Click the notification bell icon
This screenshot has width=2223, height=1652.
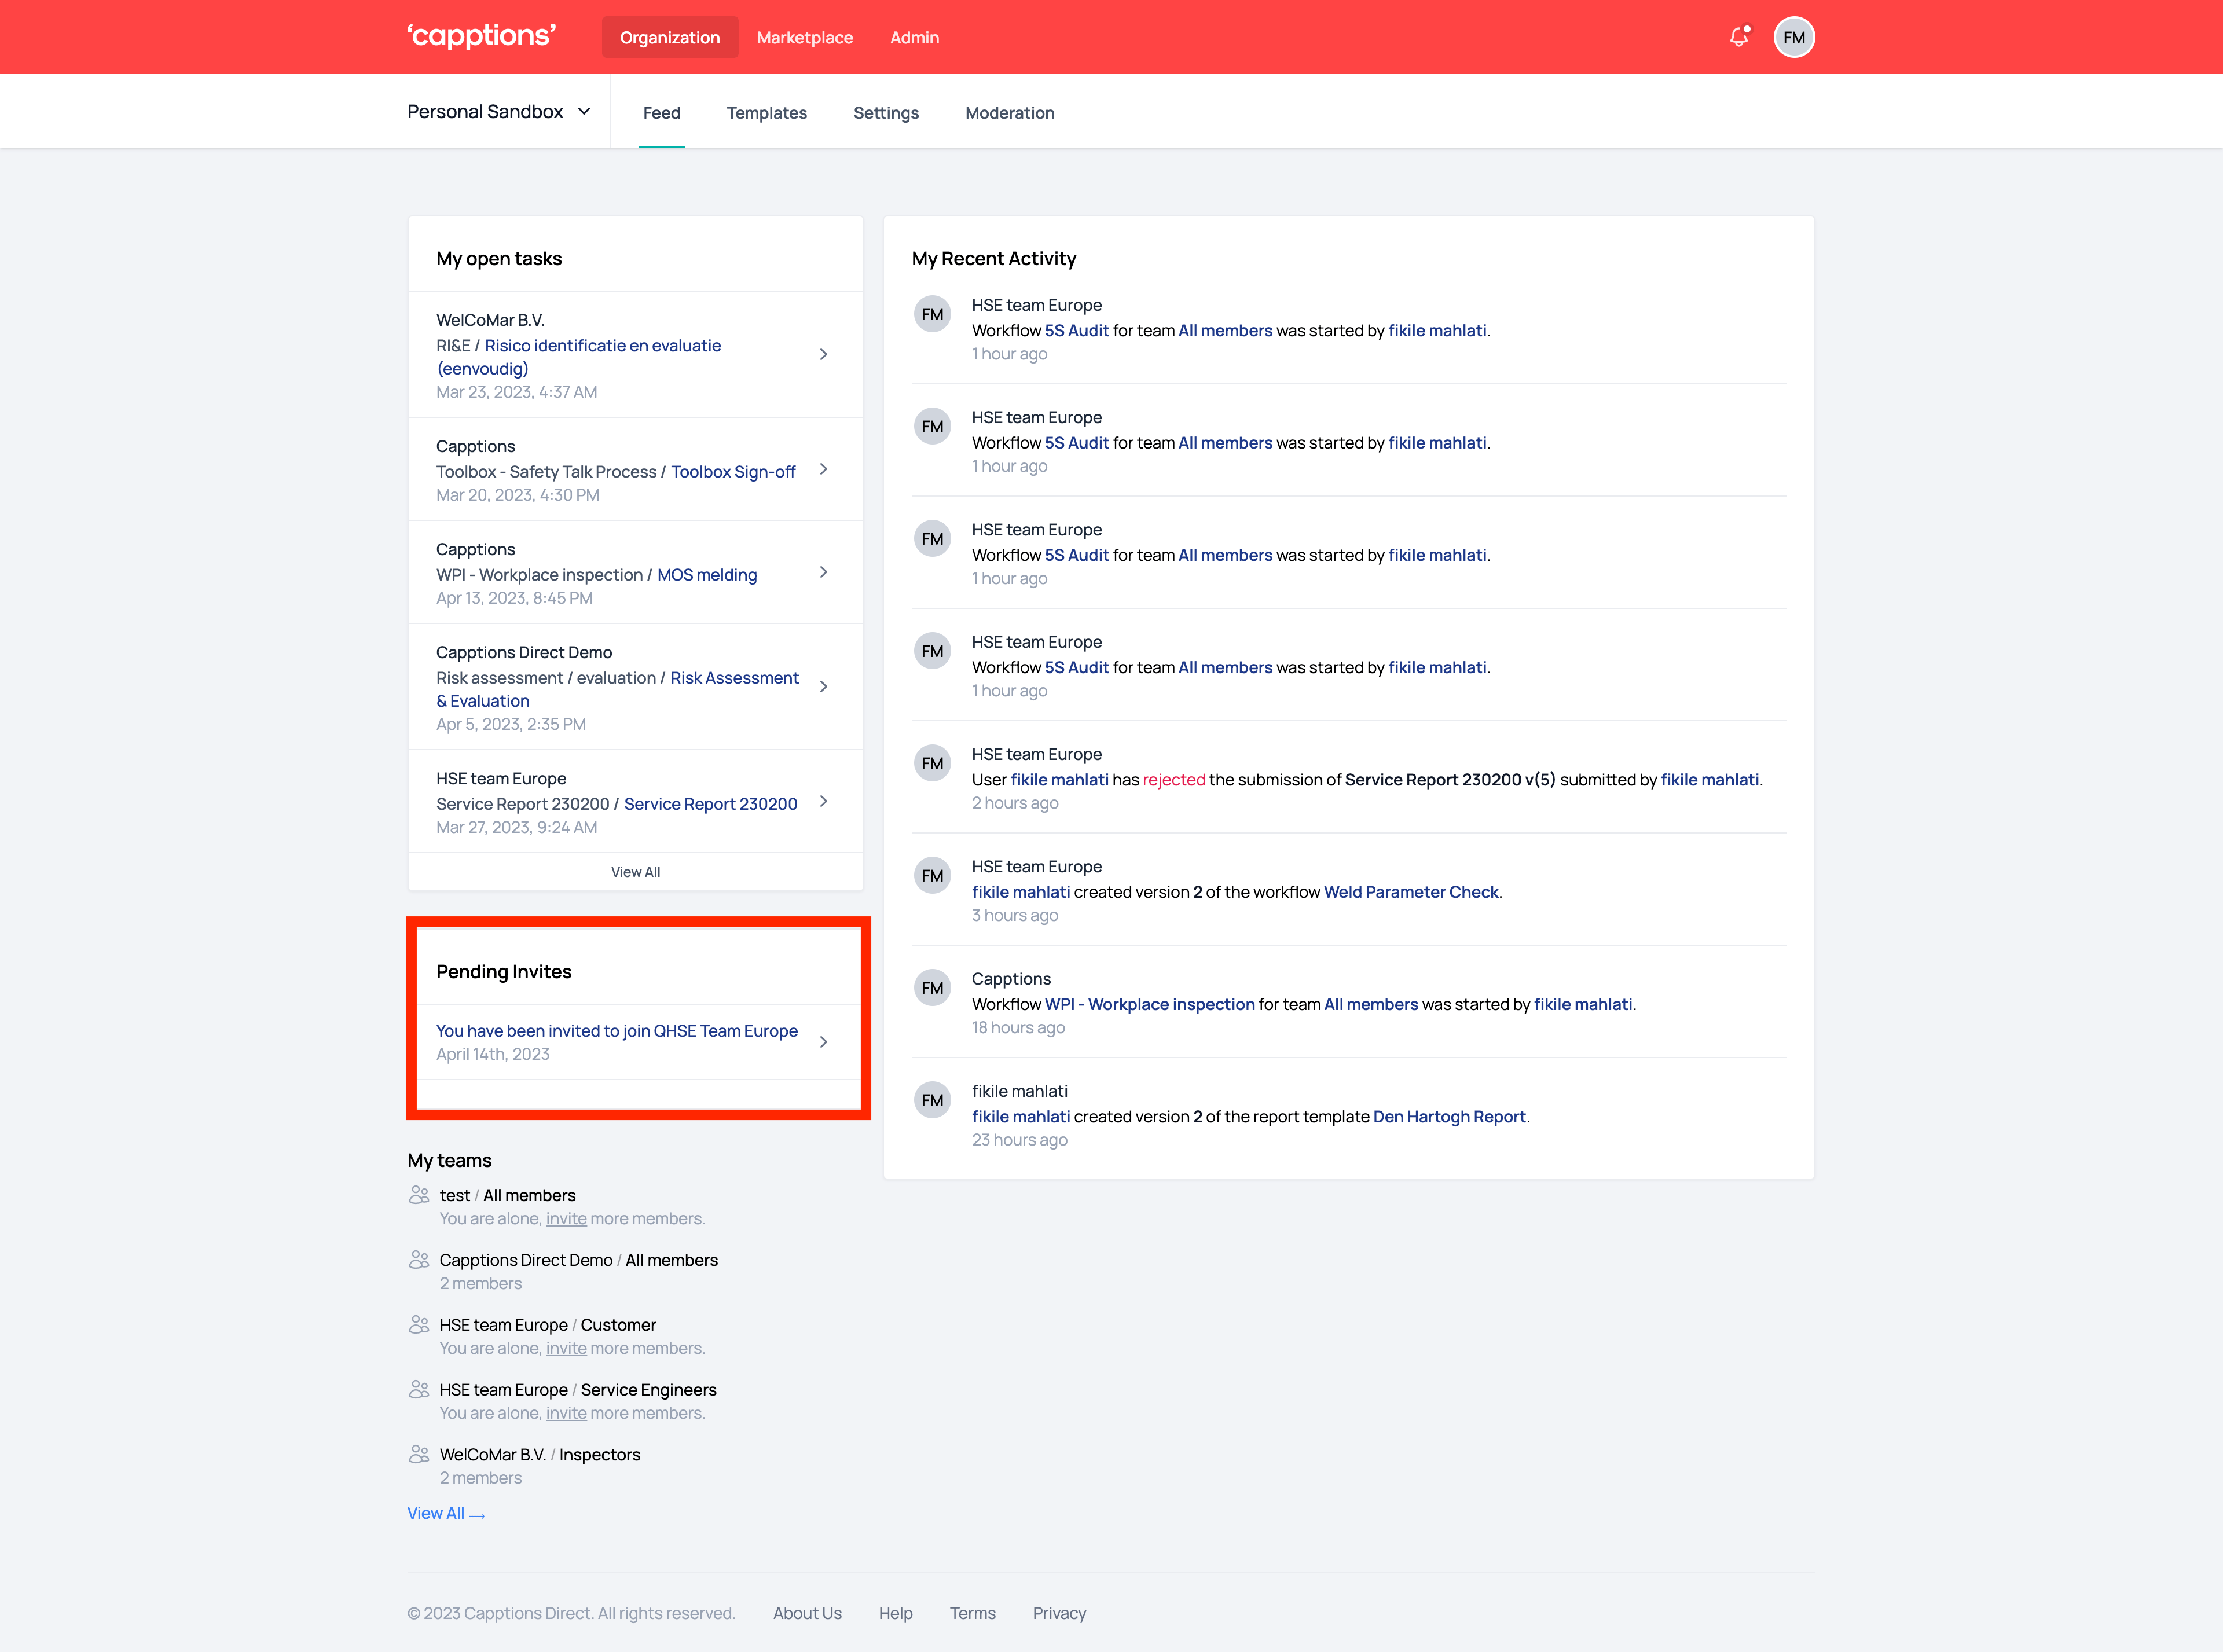pos(1739,37)
